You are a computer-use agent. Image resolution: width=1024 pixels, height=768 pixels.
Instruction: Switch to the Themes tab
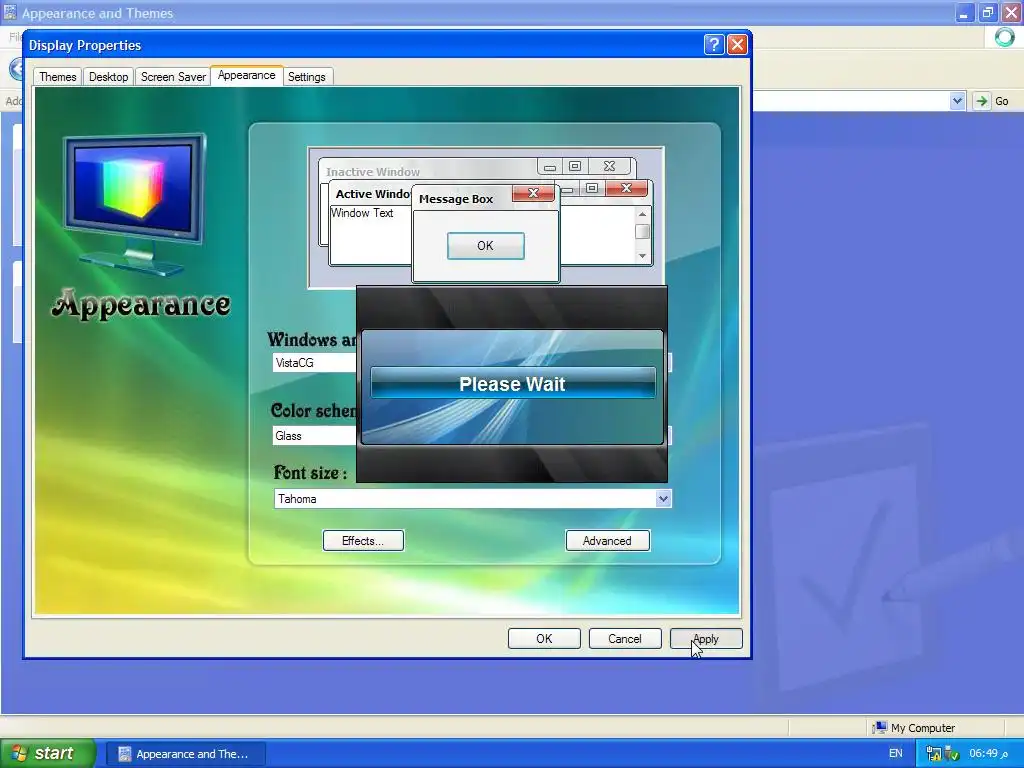click(57, 77)
